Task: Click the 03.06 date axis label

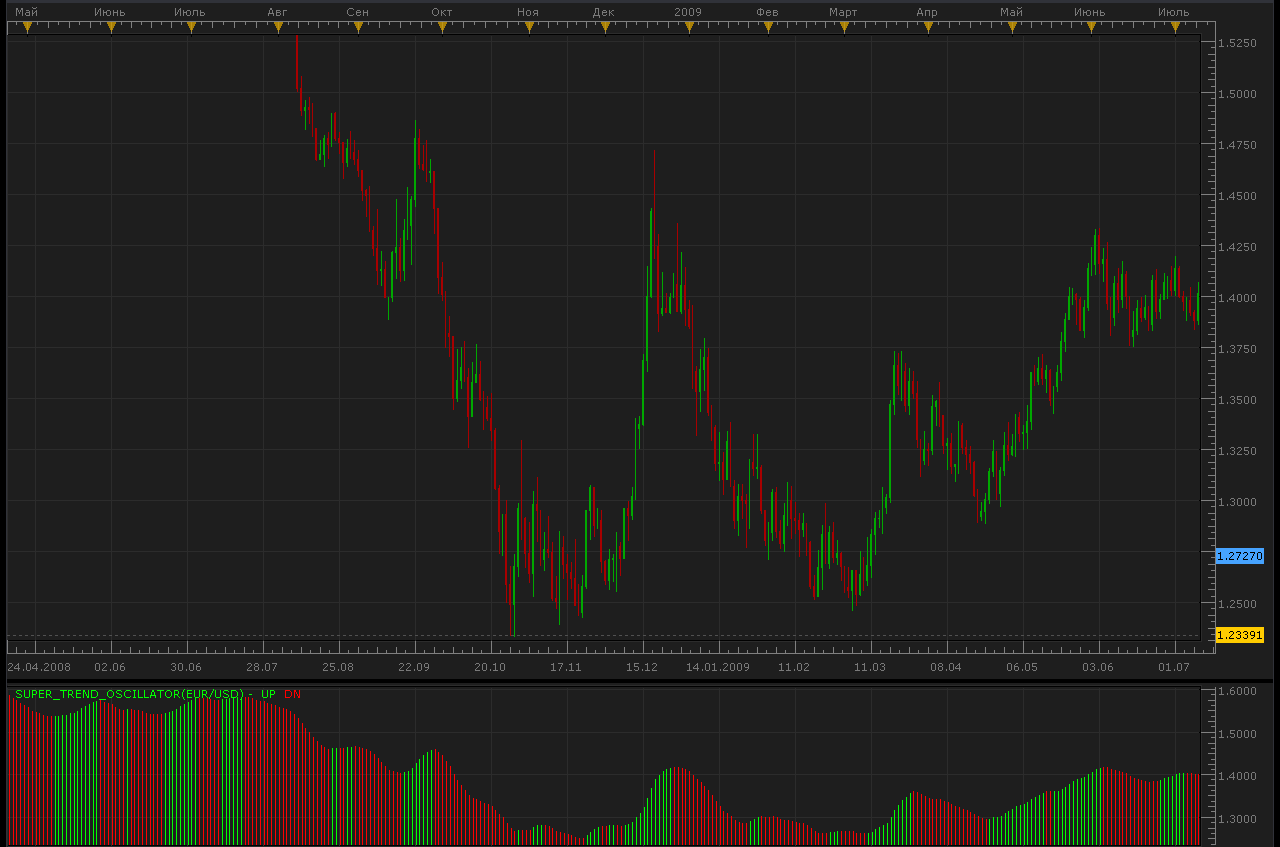Action: pos(1098,667)
